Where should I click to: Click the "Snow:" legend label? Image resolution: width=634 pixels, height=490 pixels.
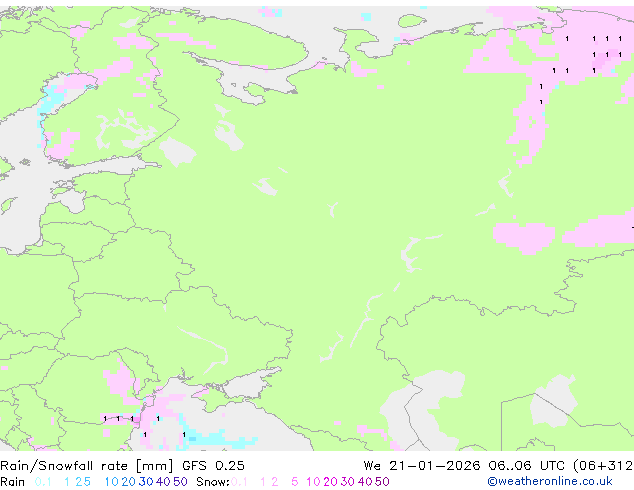(213, 482)
